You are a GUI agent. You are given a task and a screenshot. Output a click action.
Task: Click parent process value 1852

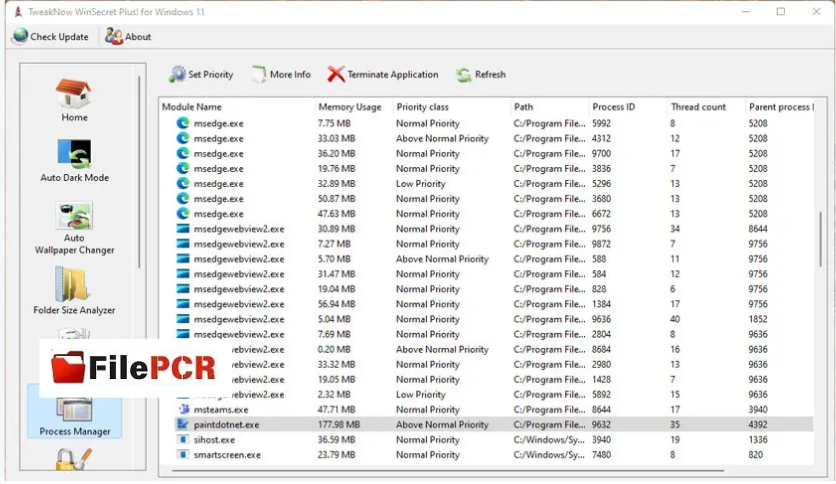(758, 319)
